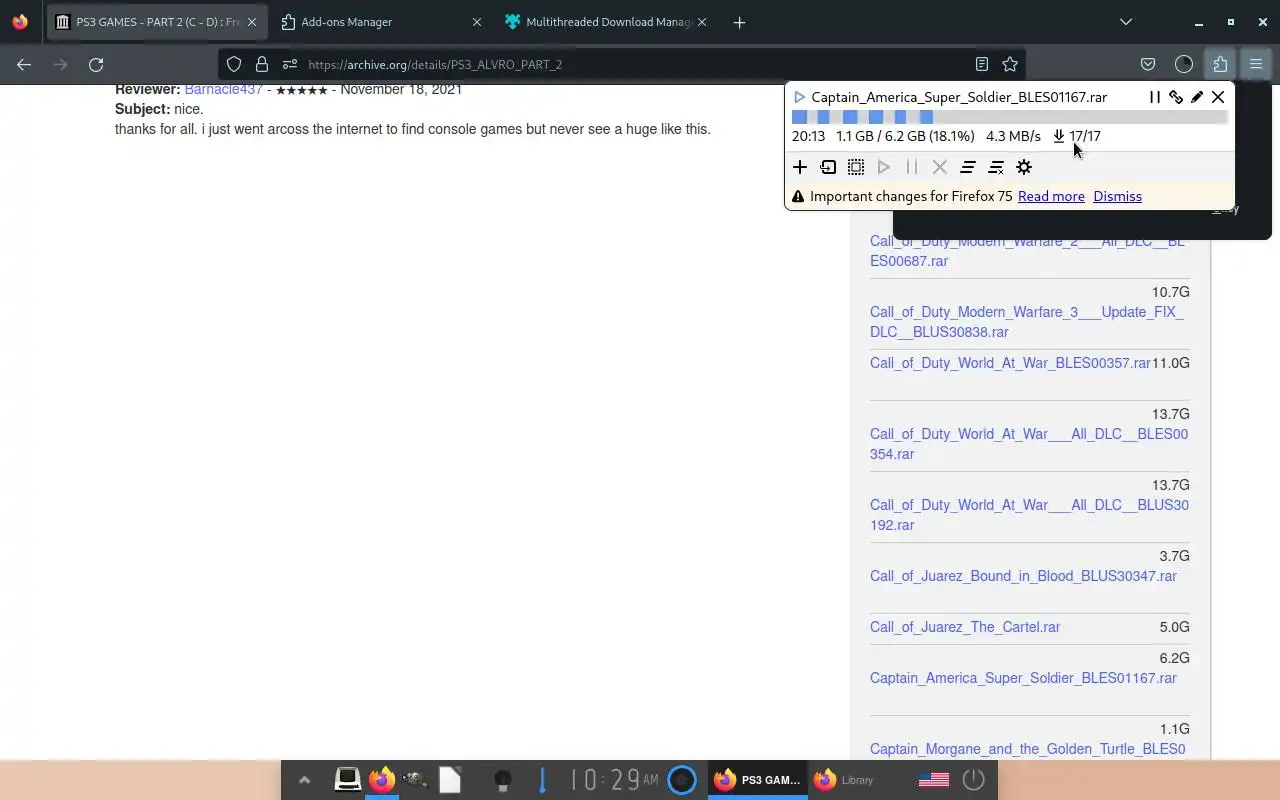
Task: Go back to previous page
Action: pyautogui.click(x=24, y=64)
